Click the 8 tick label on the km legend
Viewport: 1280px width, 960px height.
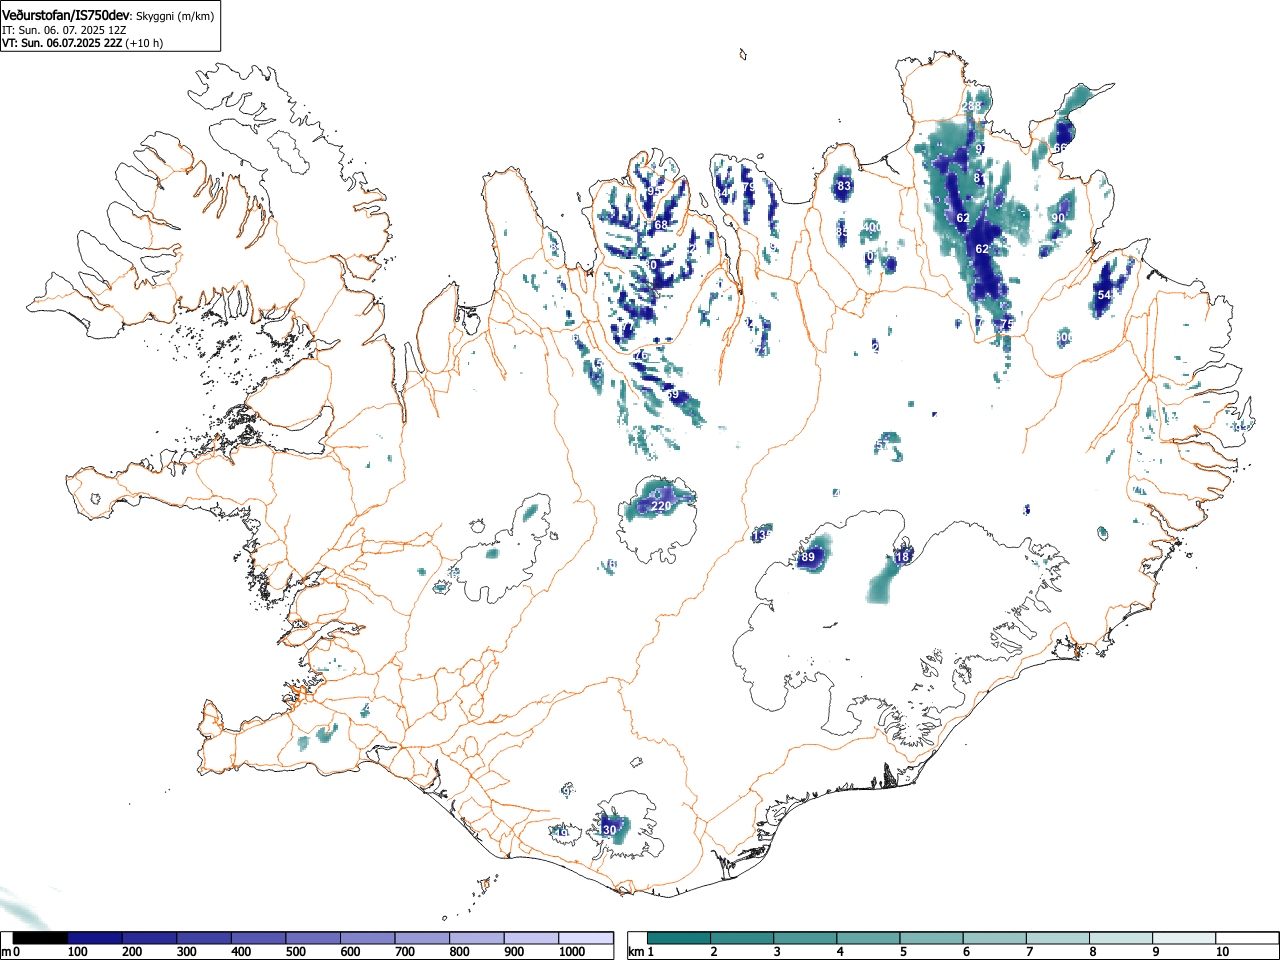click(x=1092, y=952)
